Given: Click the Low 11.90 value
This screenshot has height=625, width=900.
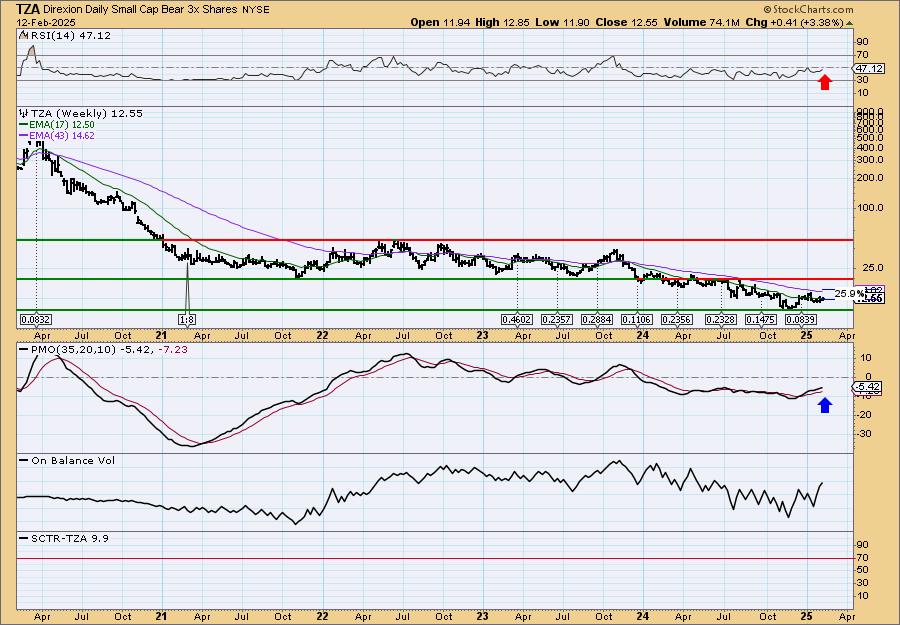Looking at the screenshot, I should (561, 22).
